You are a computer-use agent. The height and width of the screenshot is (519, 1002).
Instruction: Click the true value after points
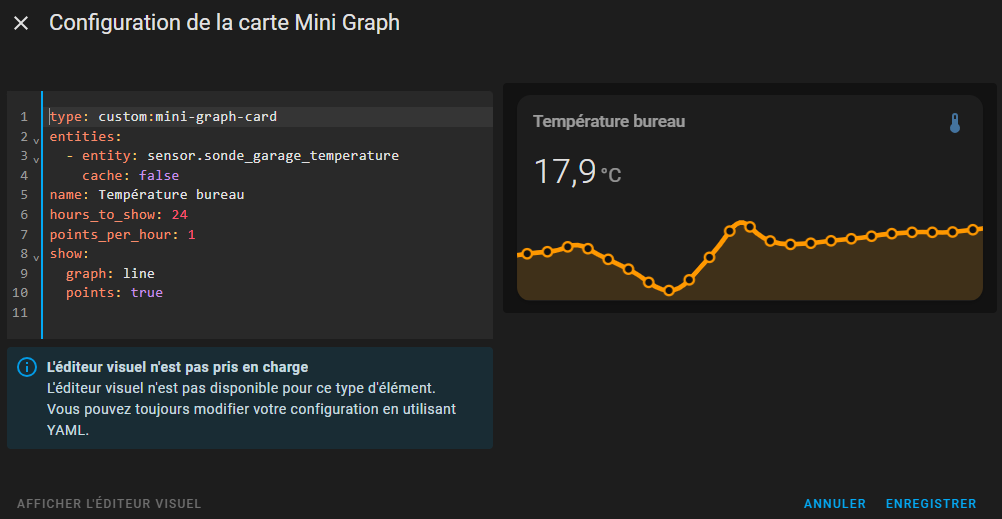pyautogui.click(x=146, y=293)
